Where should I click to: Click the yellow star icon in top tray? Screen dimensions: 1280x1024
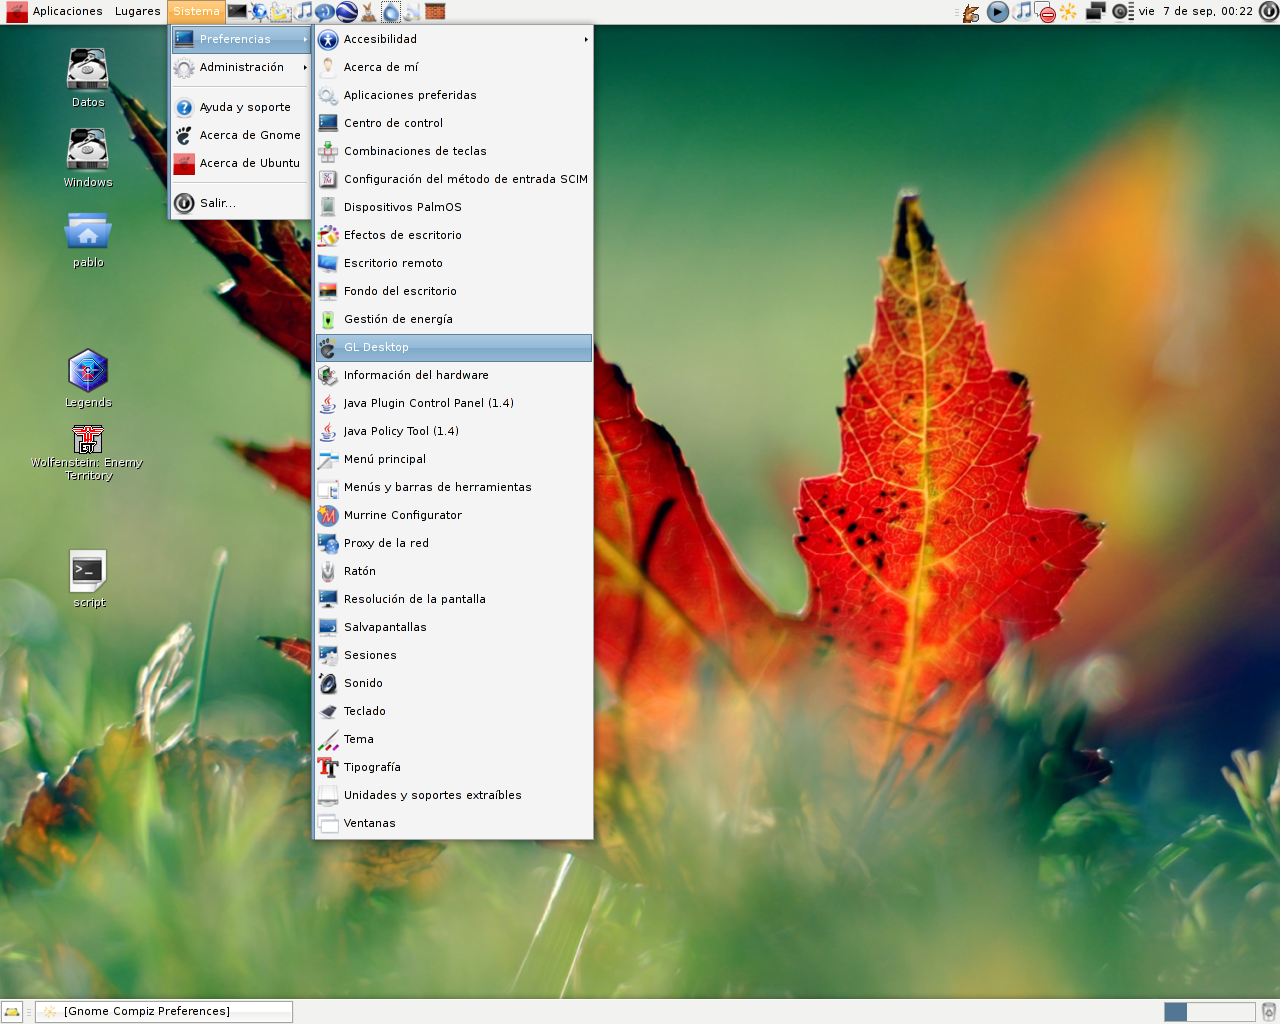[1068, 12]
